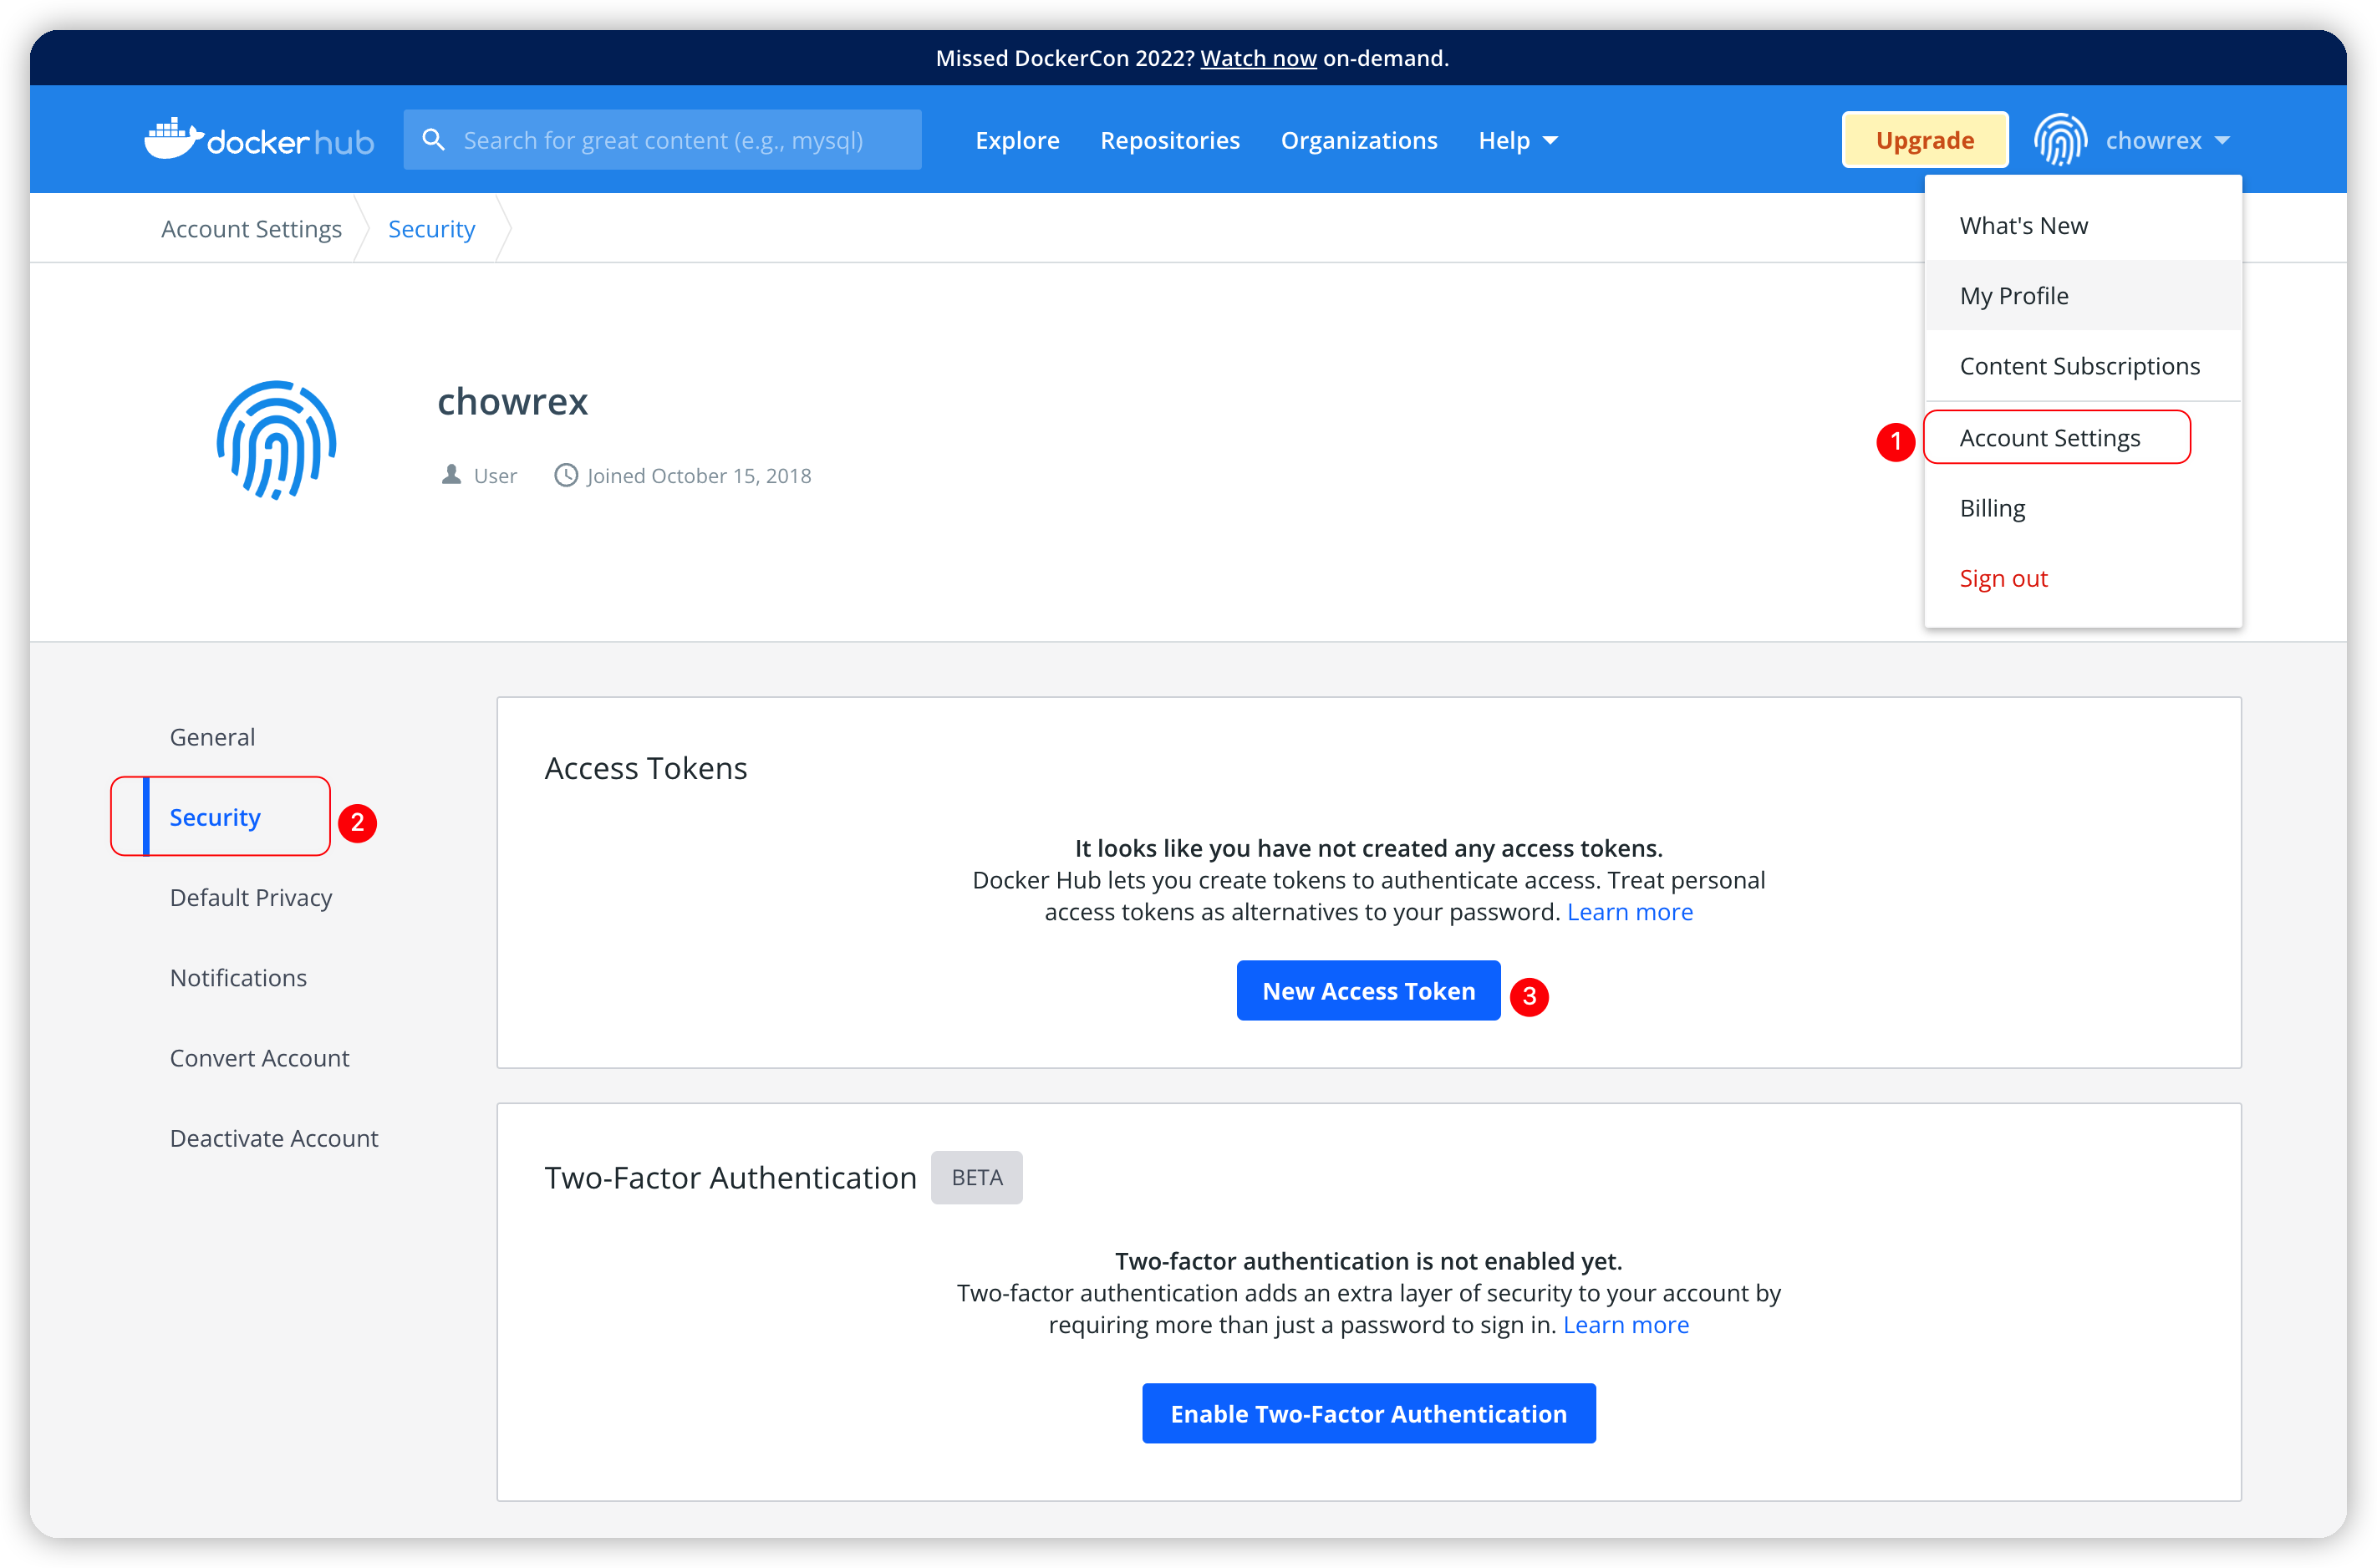Sign out from the account menu
Image resolution: width=2377 pixels, height=1568 pixels.
pyautogui.click(x=2003, y=578)
